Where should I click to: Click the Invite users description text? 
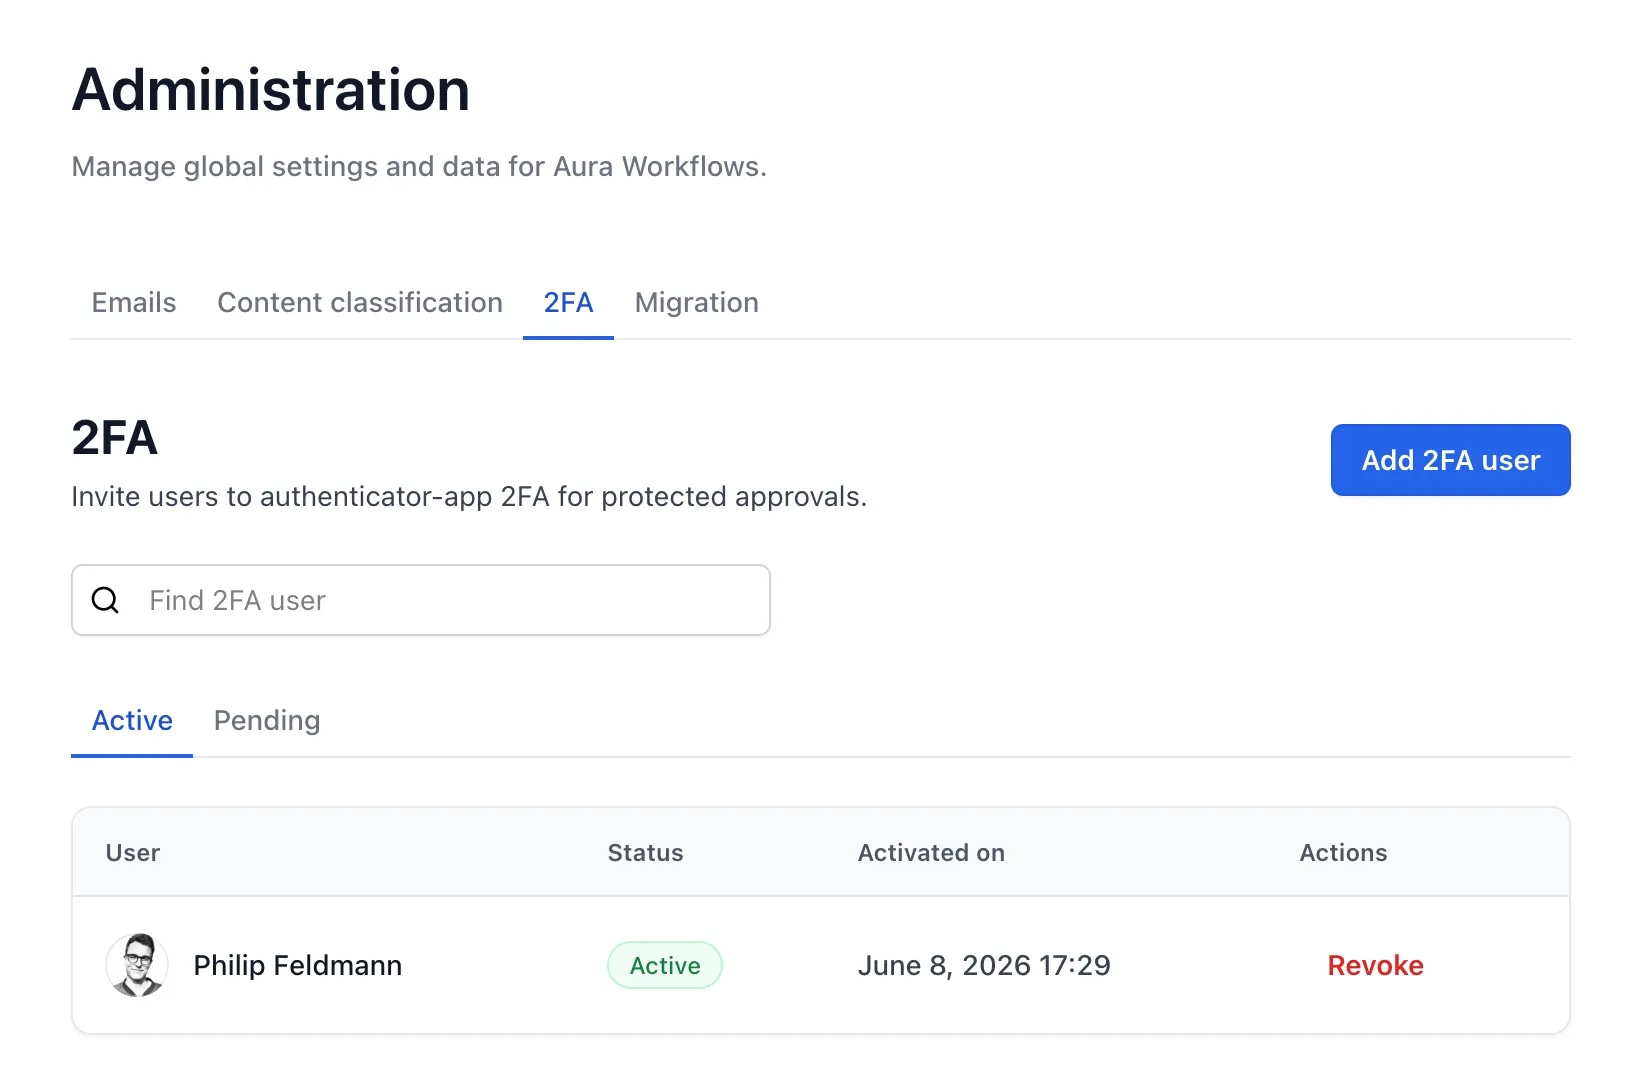(x=469, y=497)
